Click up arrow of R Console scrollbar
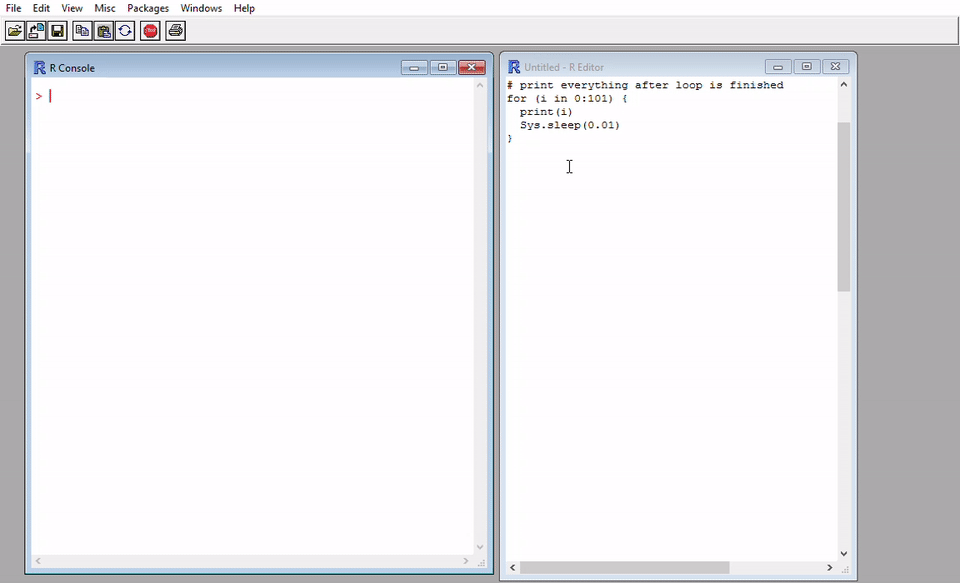The image size is (960, 583). (480, 85)
